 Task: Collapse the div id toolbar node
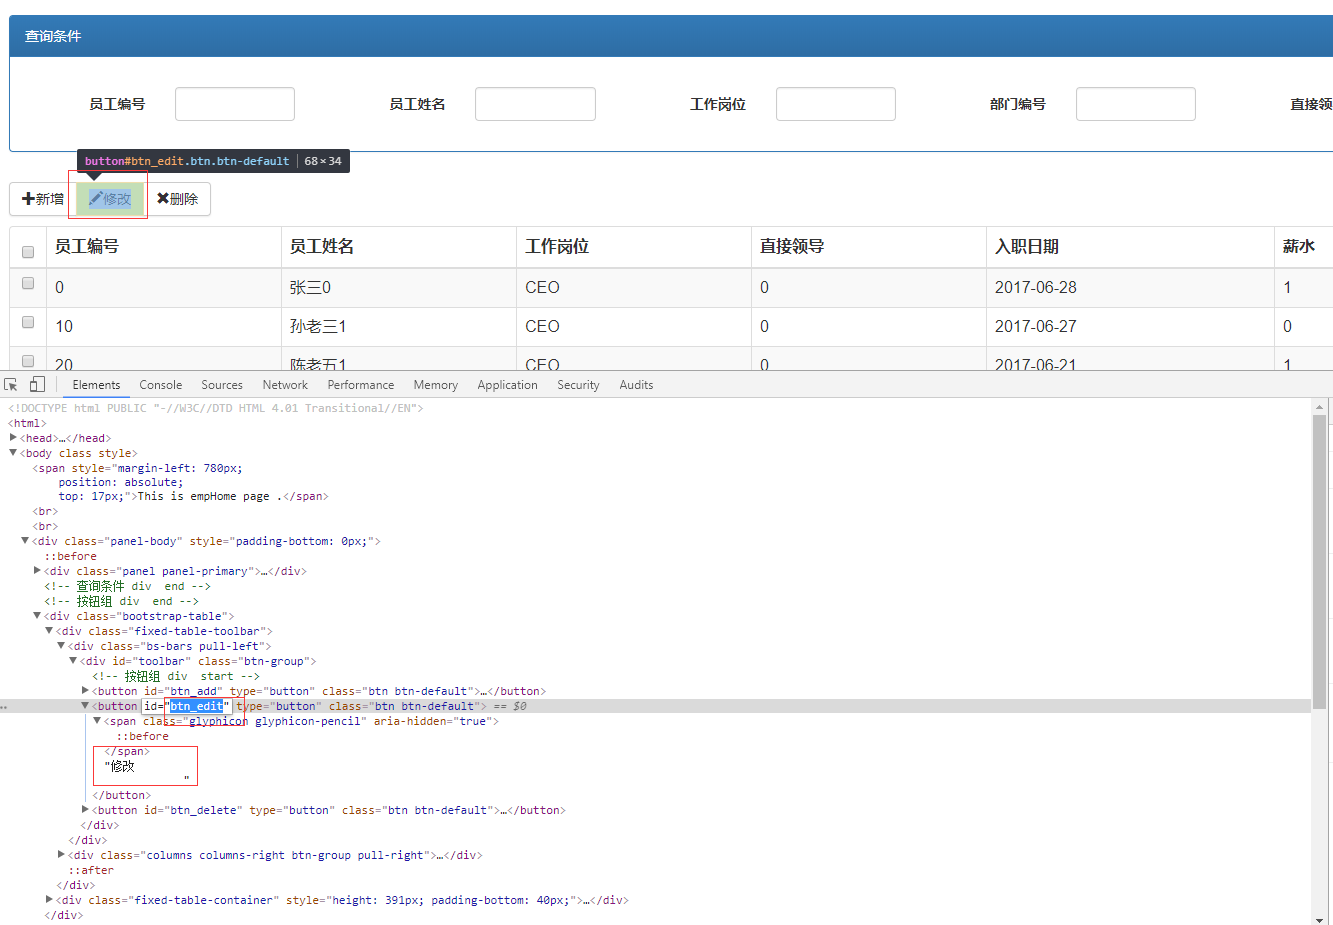pyautogui.click(x=73, y=661)
